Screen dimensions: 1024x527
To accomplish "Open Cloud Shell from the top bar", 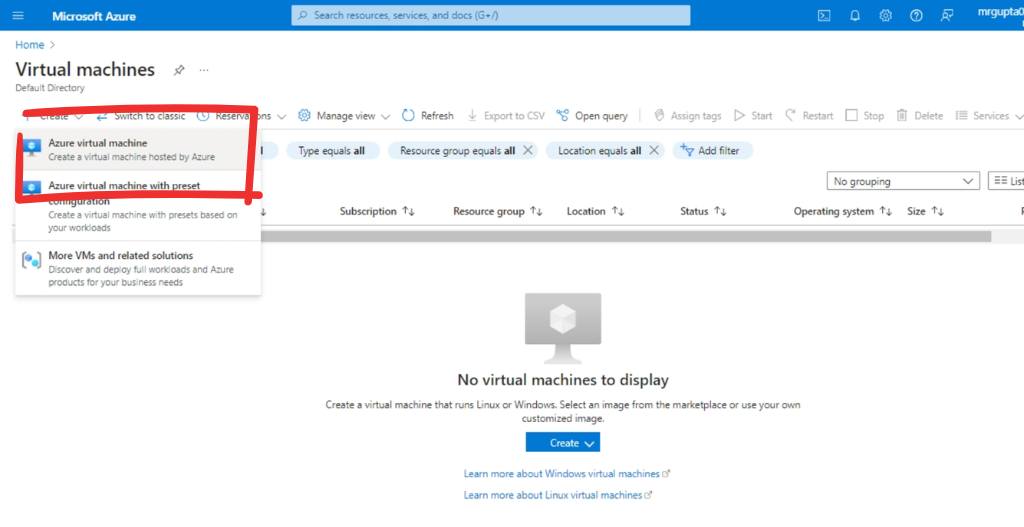I will (x=824, y=15).
